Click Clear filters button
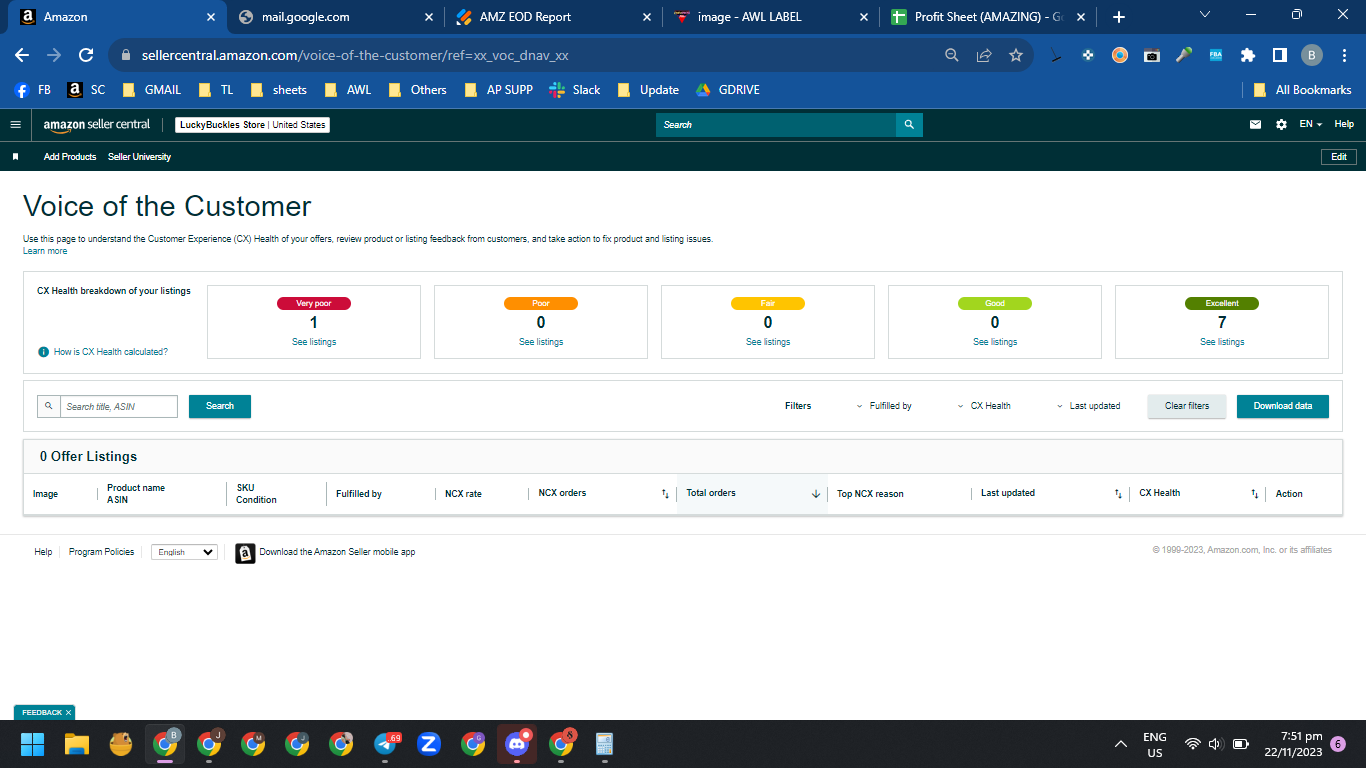 click(x=1187, y=406)
